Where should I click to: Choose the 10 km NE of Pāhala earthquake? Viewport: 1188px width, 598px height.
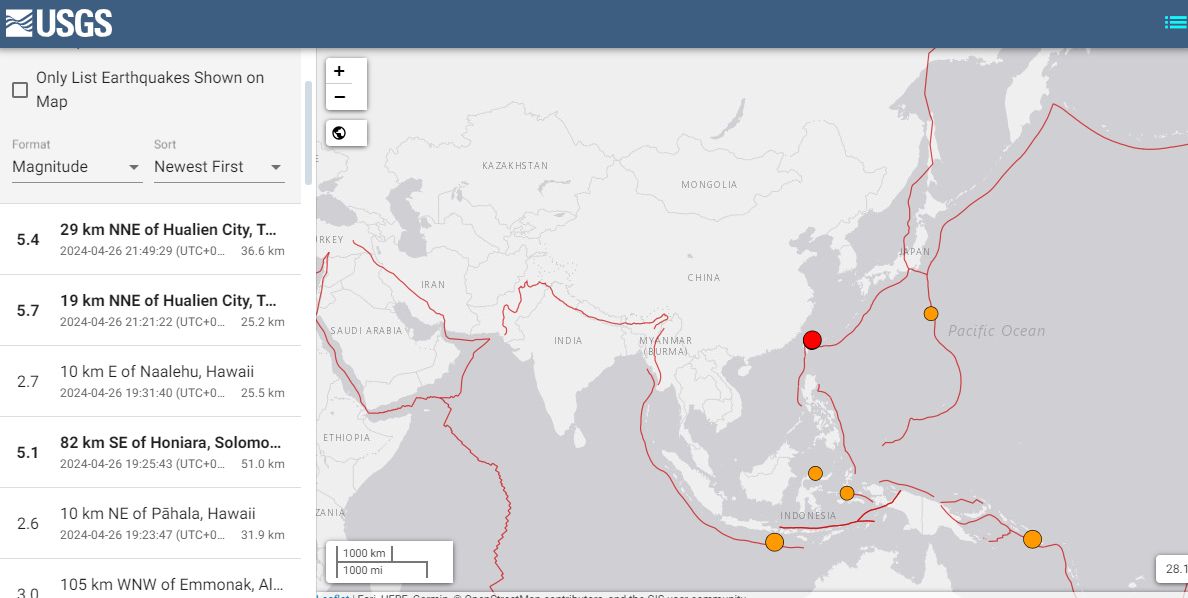pos(150,523)
